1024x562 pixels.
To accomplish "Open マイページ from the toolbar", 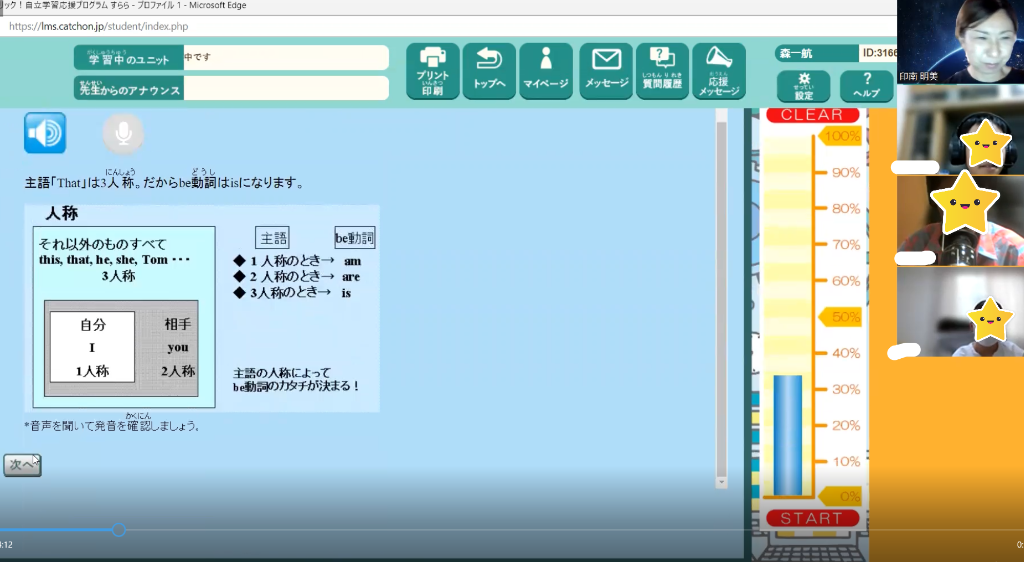I will 546,71.
